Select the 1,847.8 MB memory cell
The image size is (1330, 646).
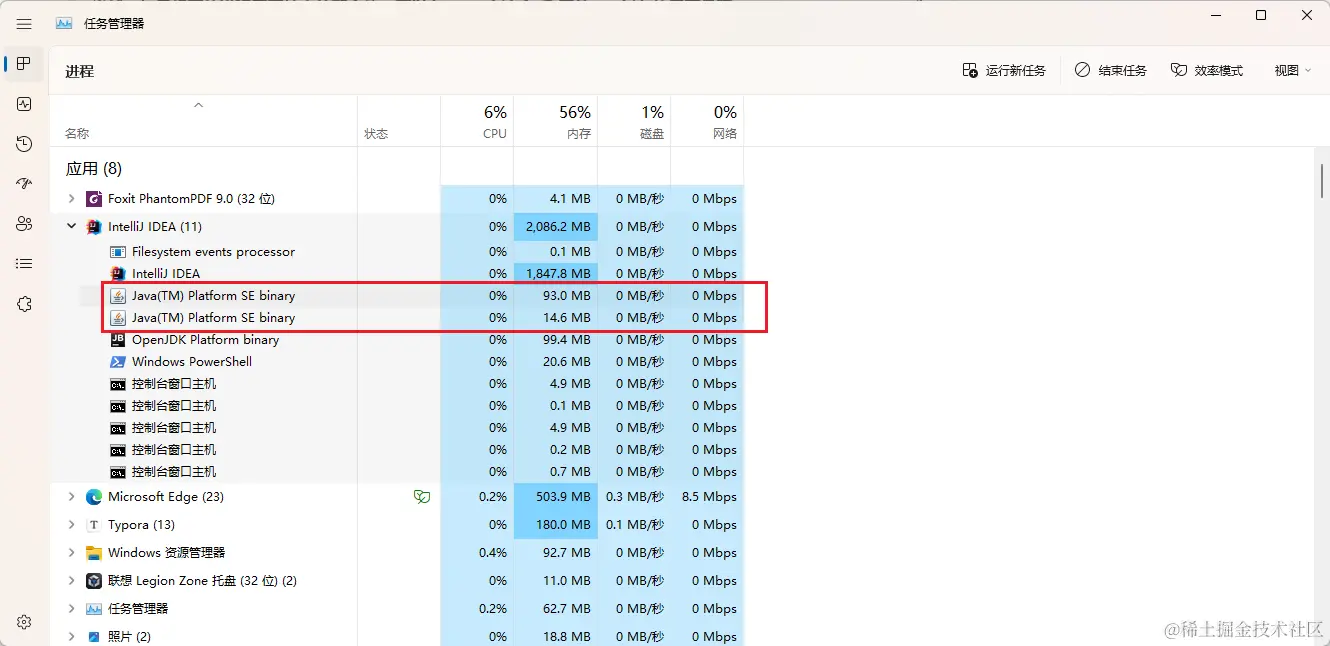(555, 274)
